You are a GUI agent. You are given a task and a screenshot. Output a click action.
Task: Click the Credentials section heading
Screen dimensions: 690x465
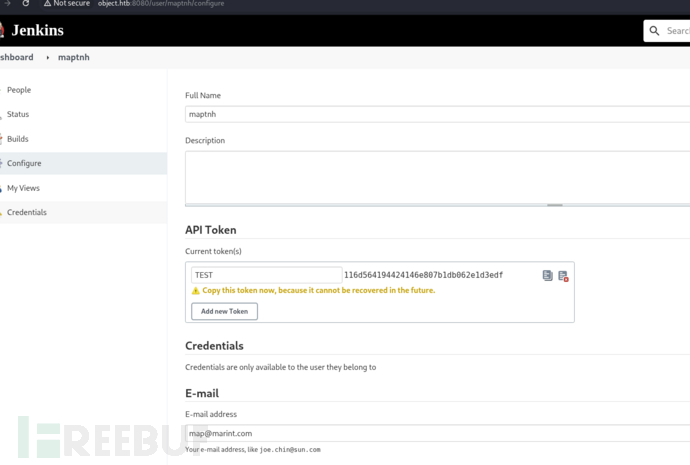click(214, 346)
